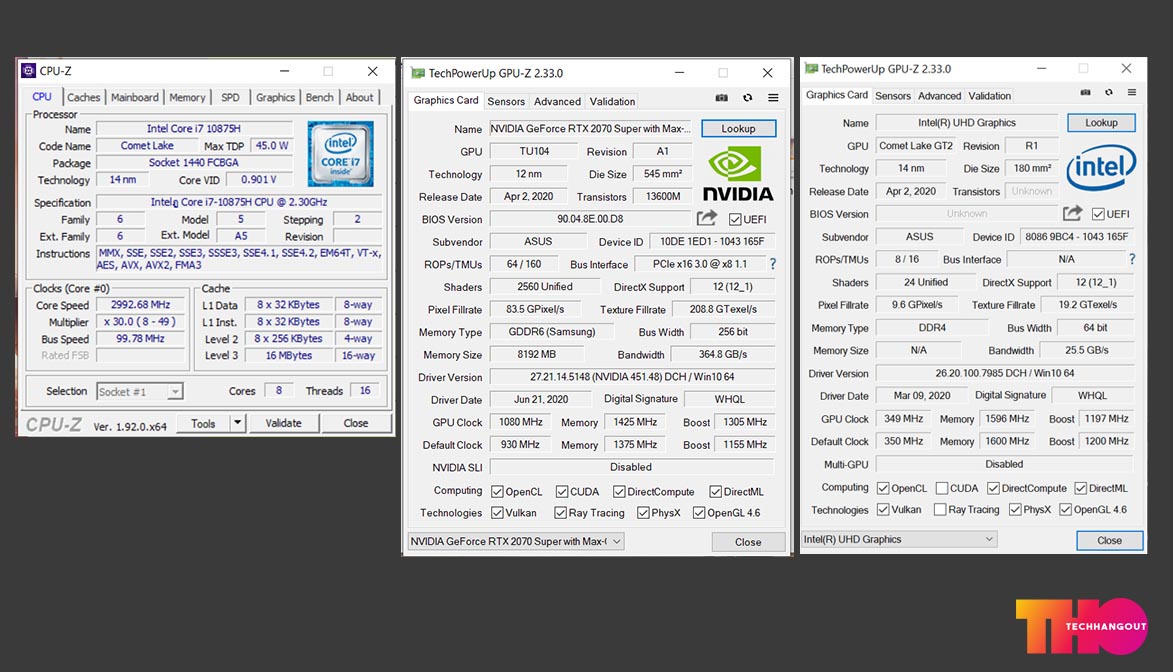Click the Tools button in CPU-Z
1173x672 pixels.
[x=203, y=423]
